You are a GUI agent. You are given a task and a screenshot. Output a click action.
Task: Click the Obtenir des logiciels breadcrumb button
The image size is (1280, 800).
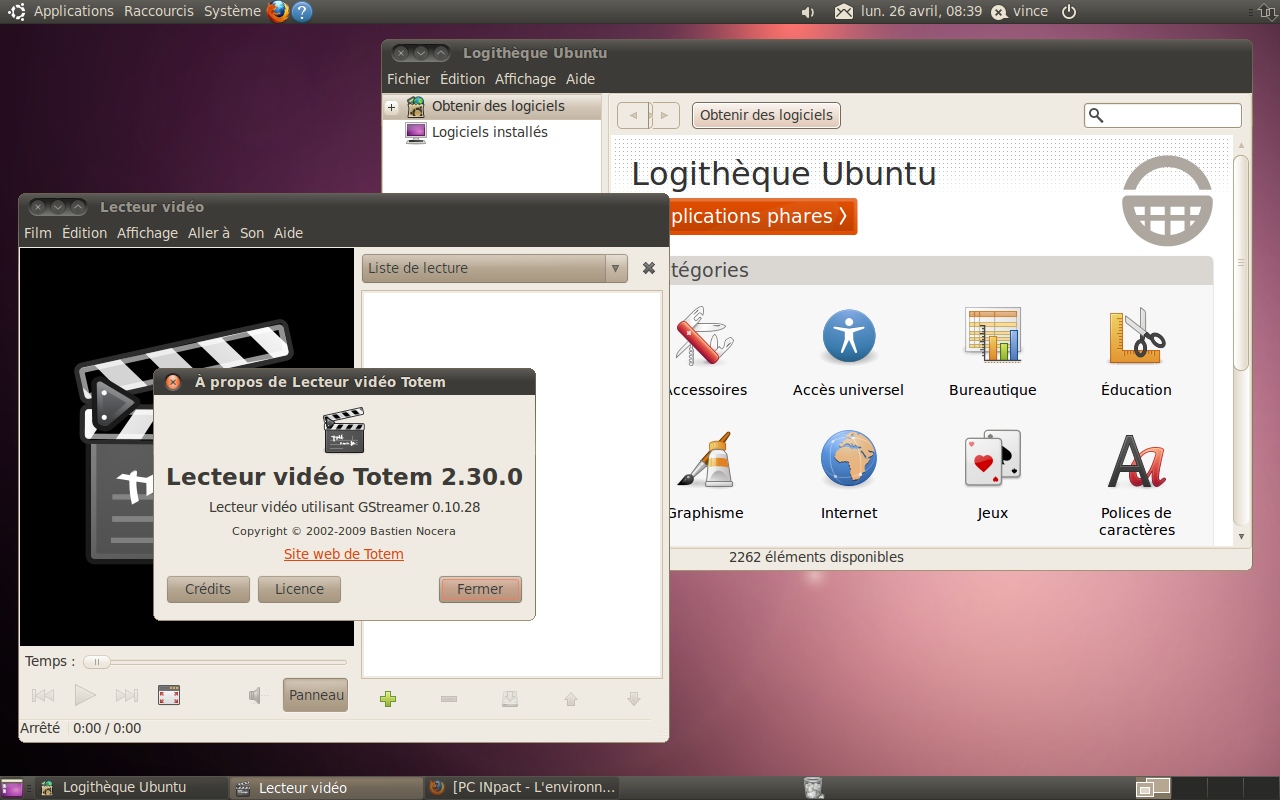coord(766,115)
